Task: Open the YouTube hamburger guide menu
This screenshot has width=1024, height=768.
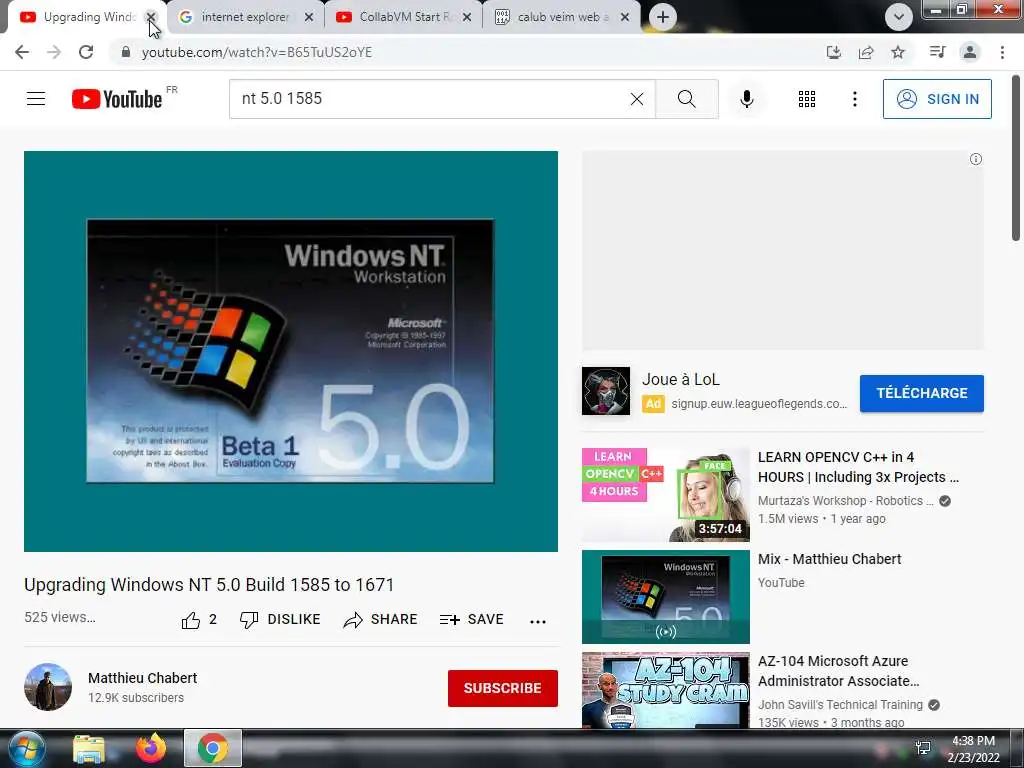Action: click(36, 99)
